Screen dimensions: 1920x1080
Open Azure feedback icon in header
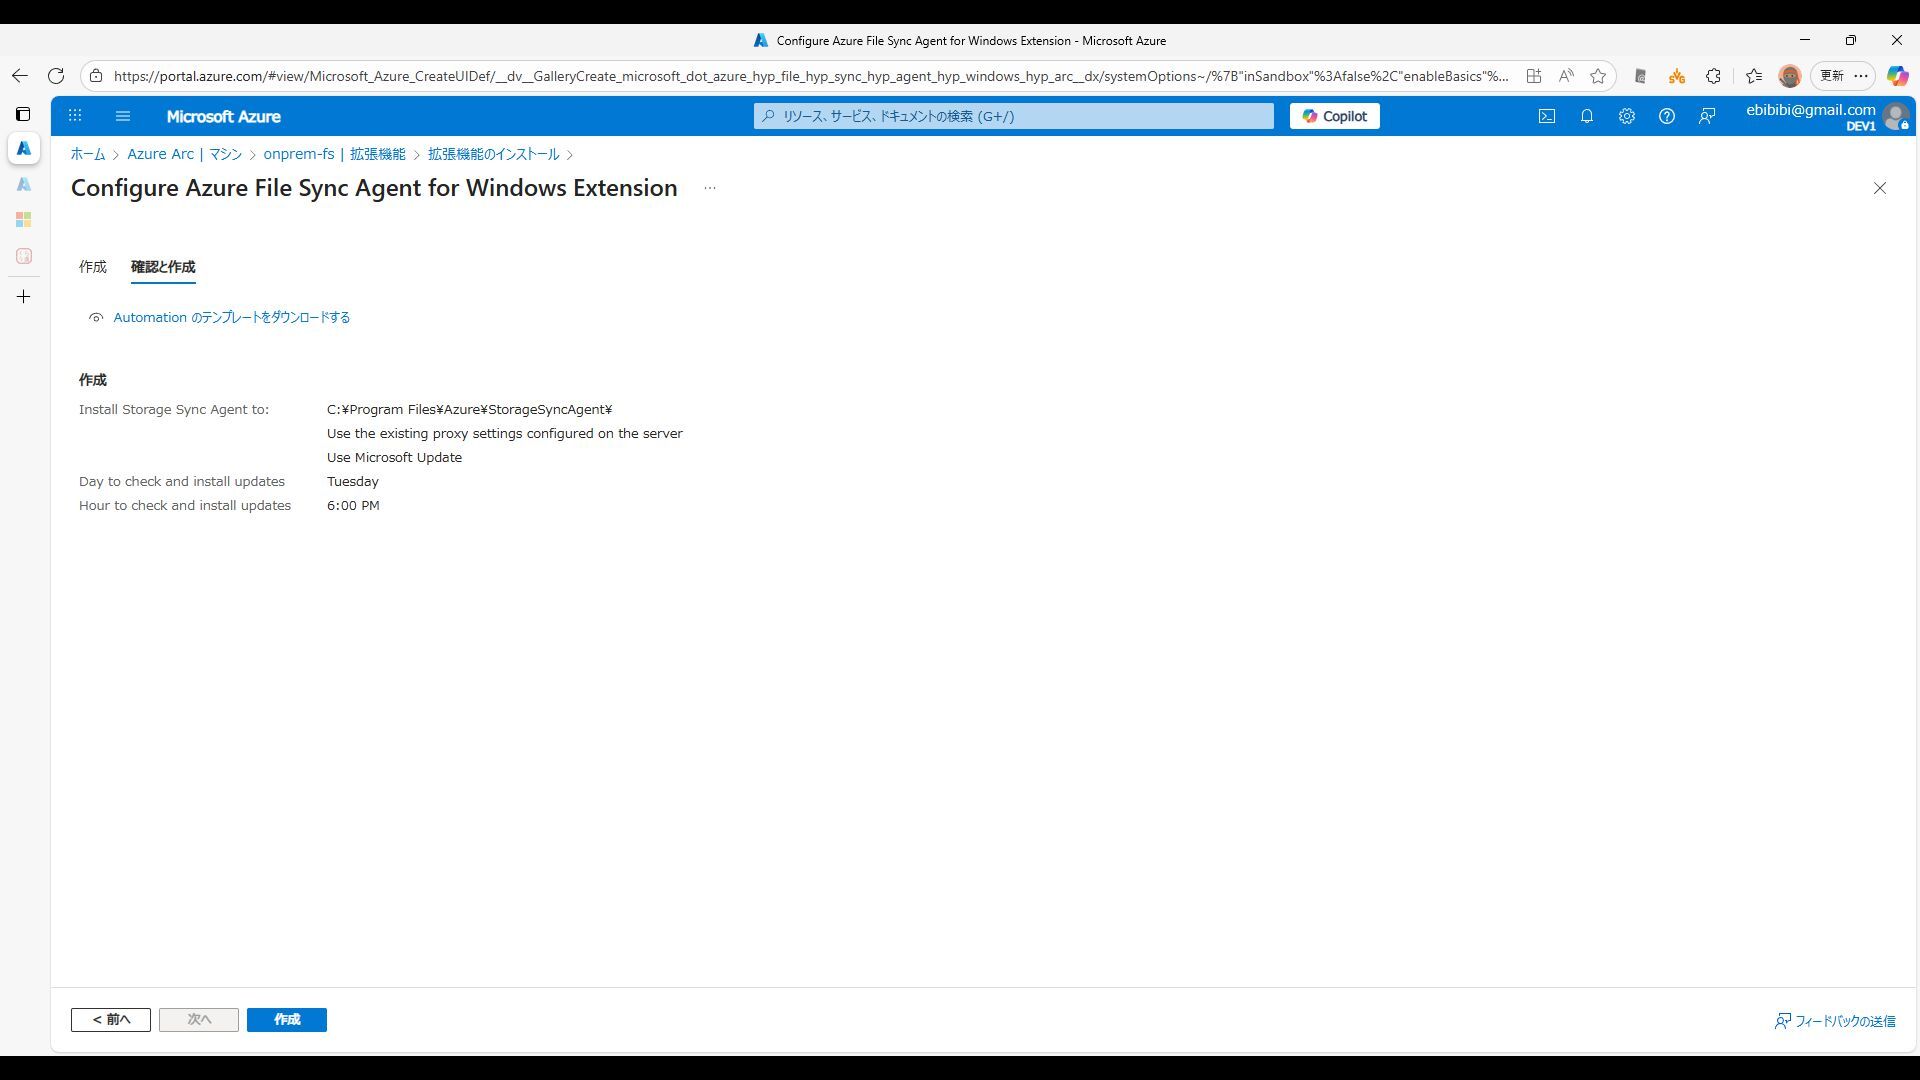pyautogui.click(x=1706, y=116)
